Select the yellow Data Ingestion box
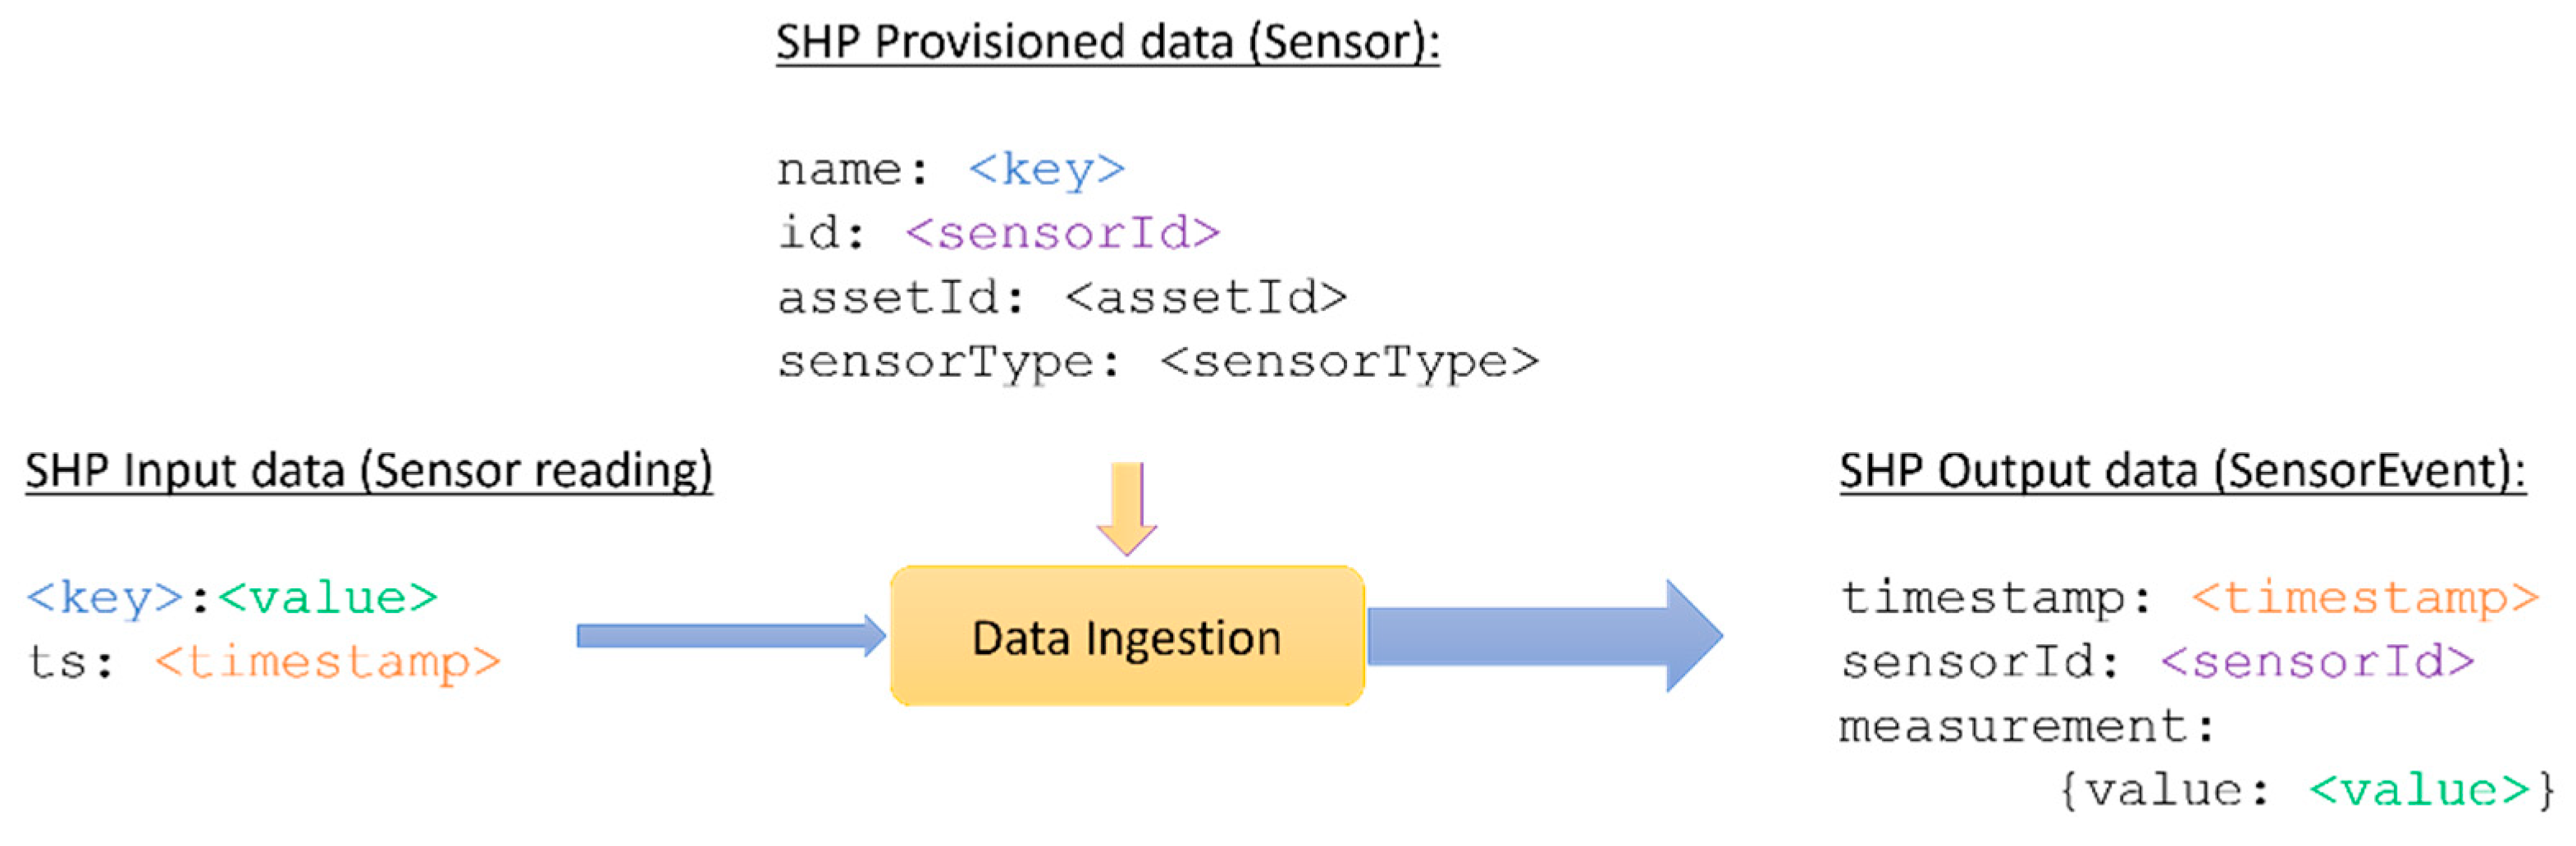 coord(1127,637)
